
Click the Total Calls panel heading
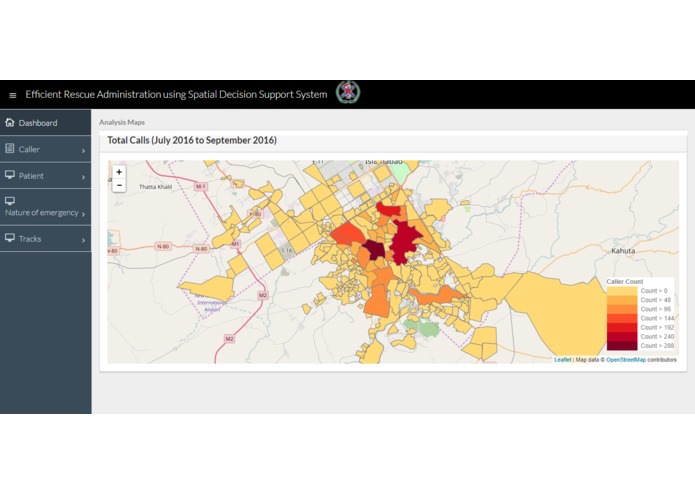point(192,140)
